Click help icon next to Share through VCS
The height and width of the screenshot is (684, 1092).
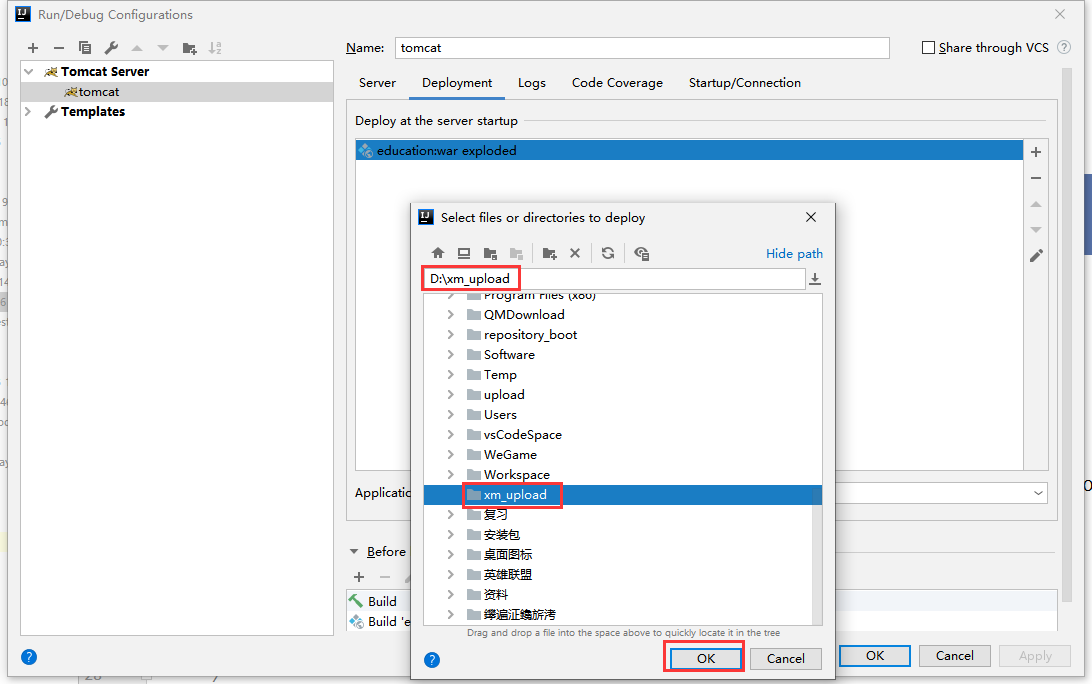point(1063,47)
